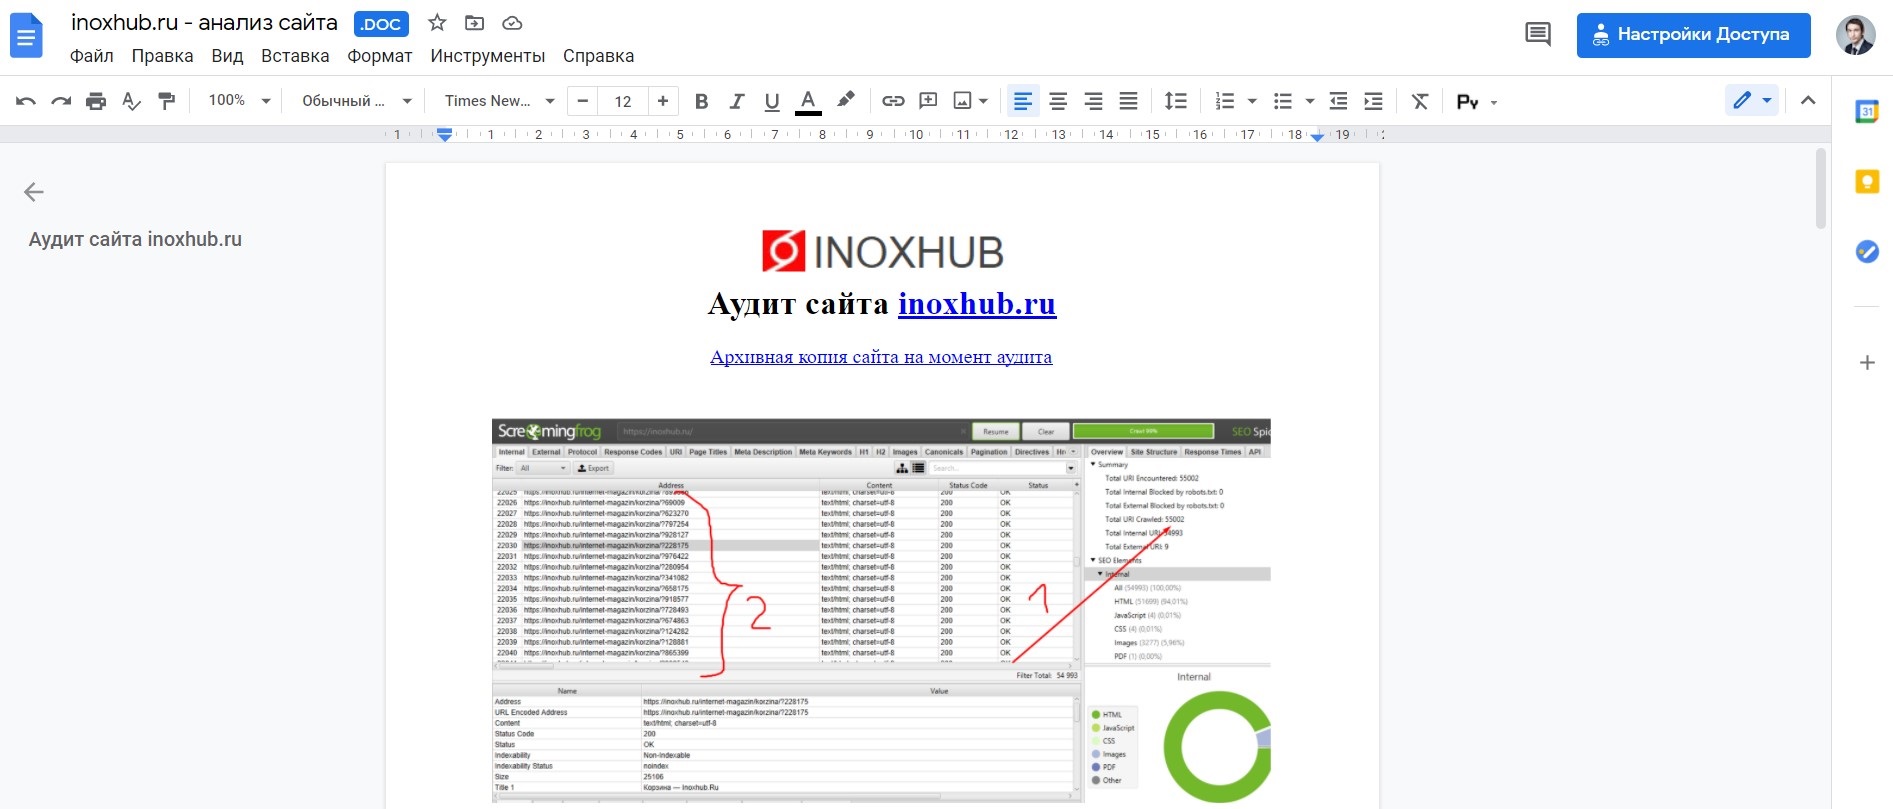1893x809 pixels.
Task: Apply bulleted list
Action: [x=1283, y=101]
